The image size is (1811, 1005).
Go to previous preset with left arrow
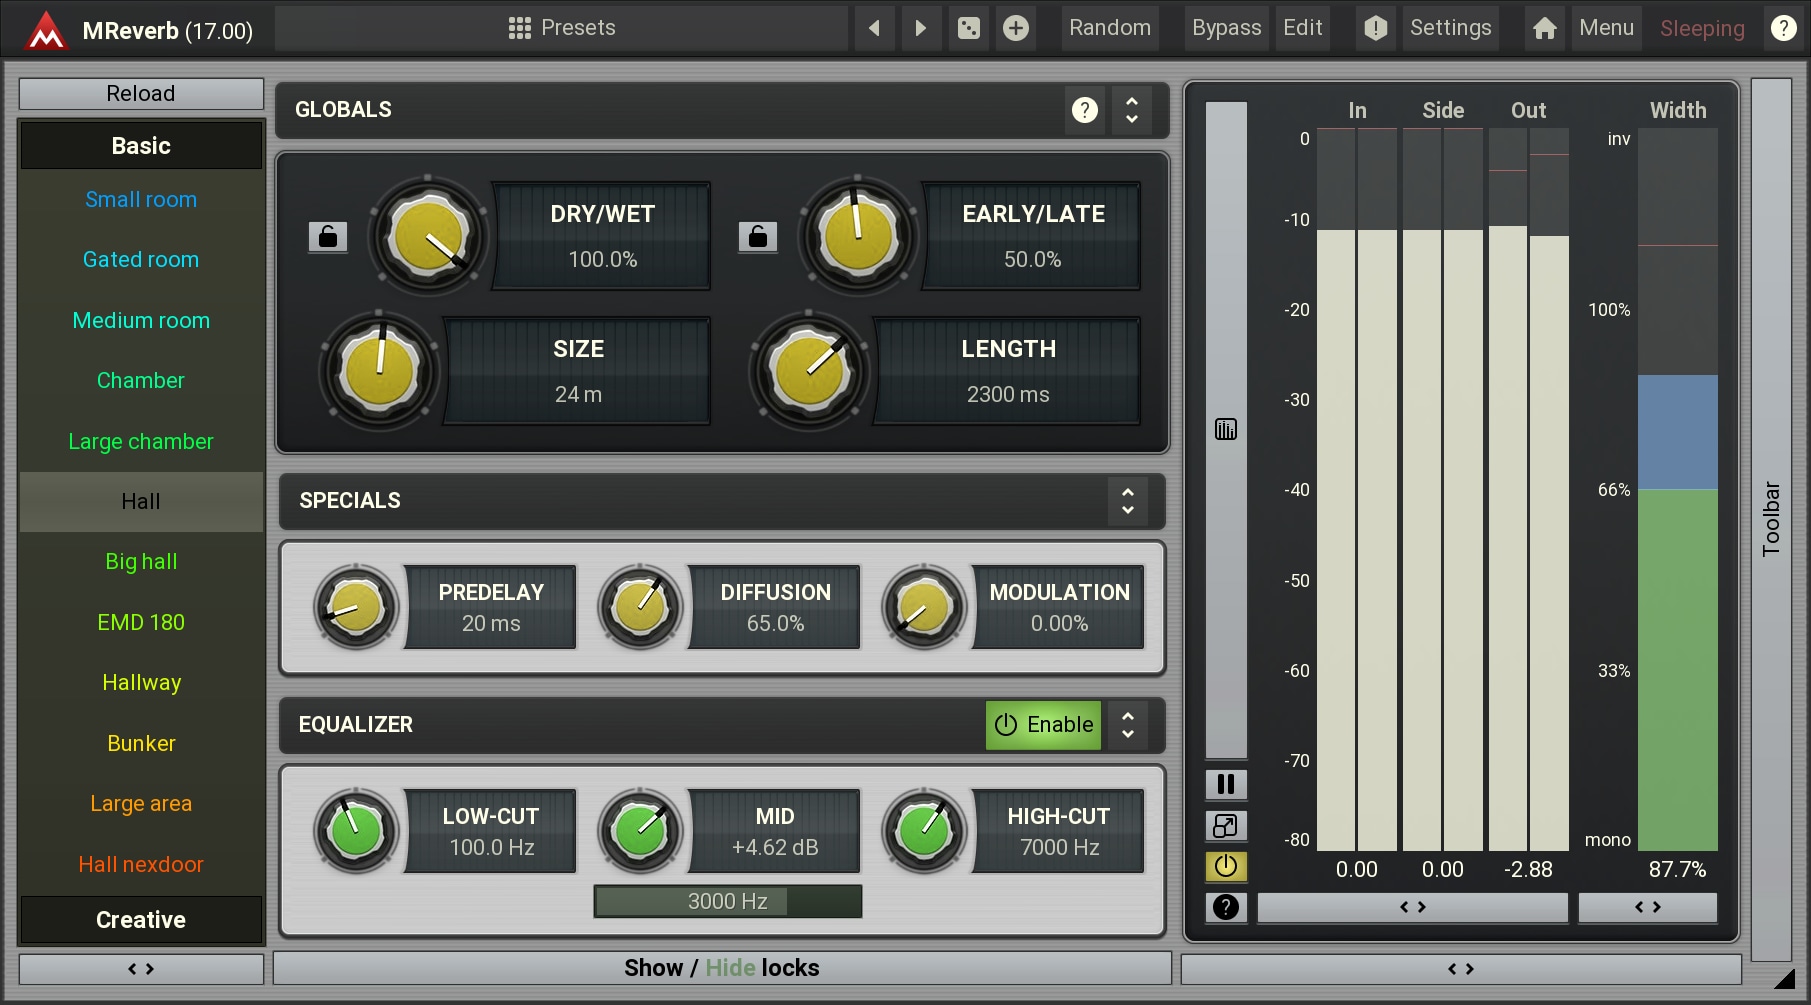[874, 28]
